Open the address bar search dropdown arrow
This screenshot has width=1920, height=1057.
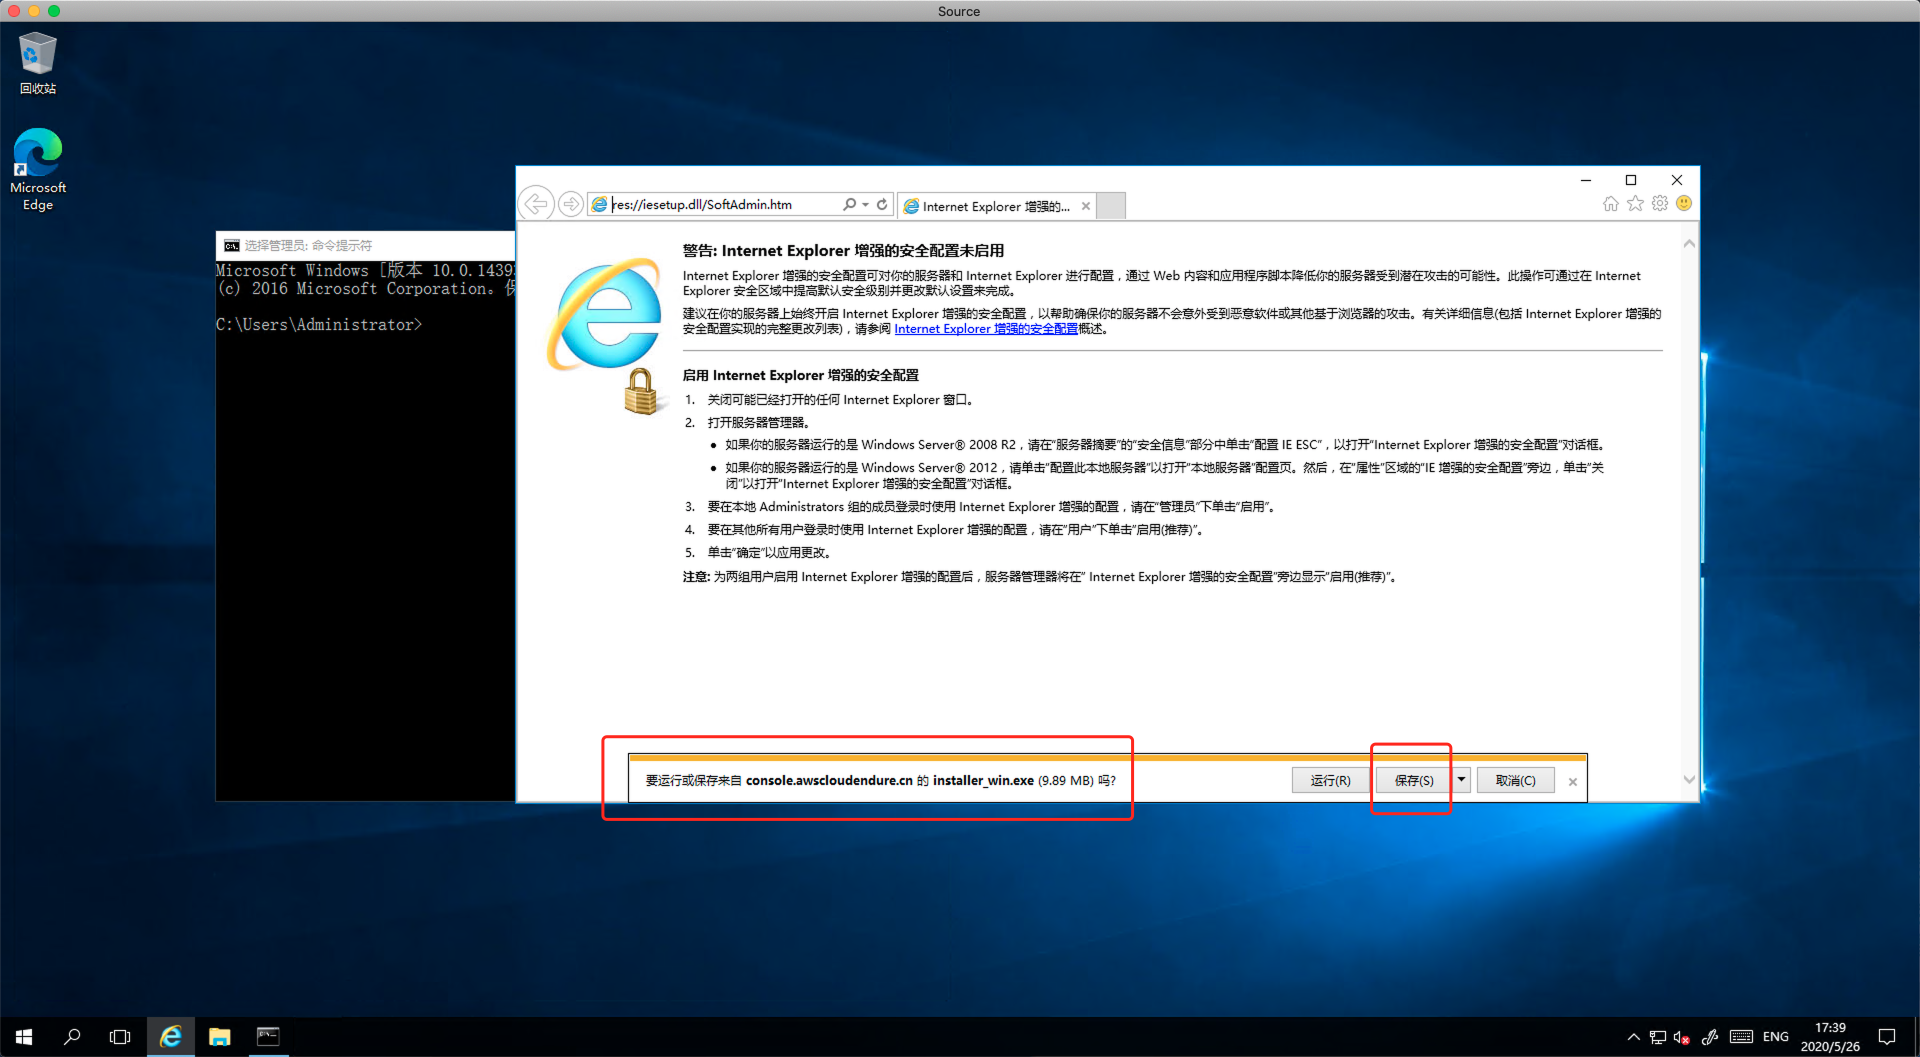pyautogui.click(x=865, y=204)
